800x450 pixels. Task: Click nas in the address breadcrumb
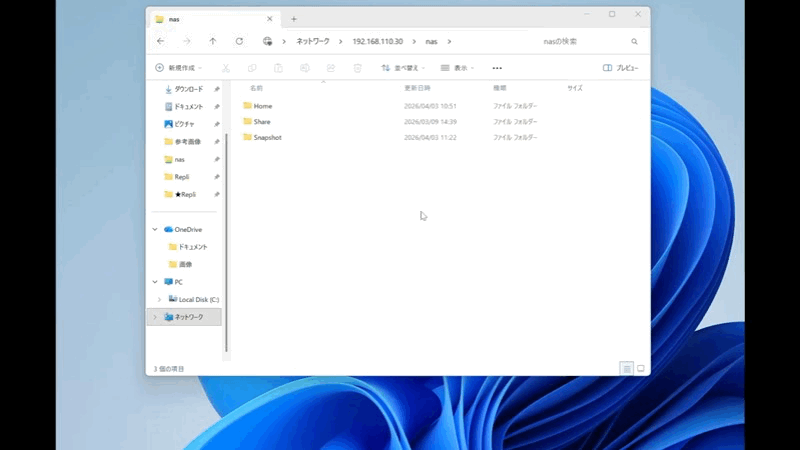(x=432, y=41)
